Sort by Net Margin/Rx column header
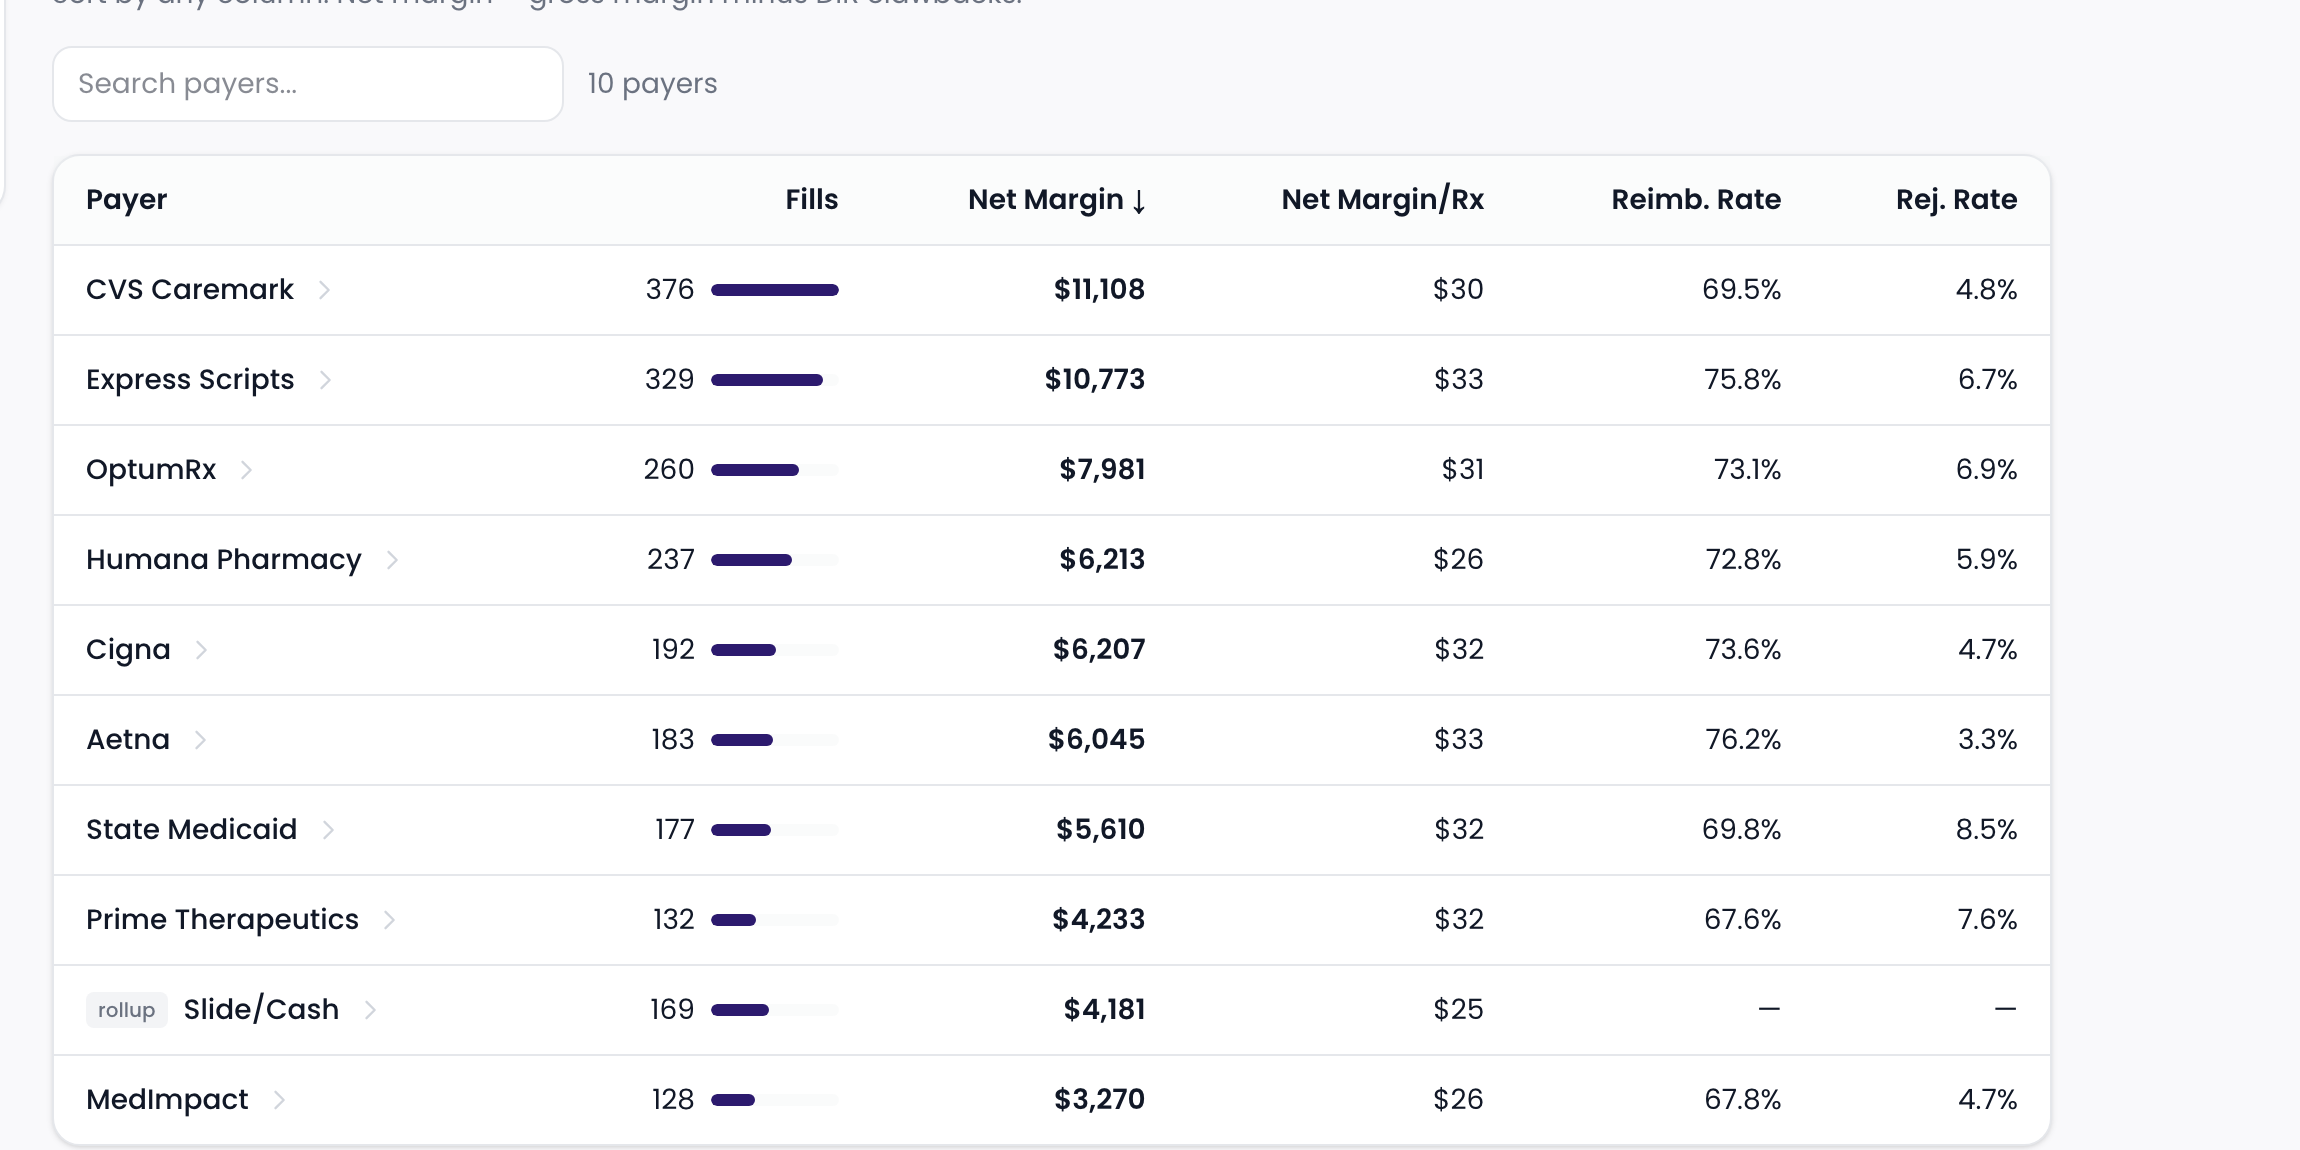Image resolution: width=2300 pixels, height=1150 pixels. [x=1382, y=200]
